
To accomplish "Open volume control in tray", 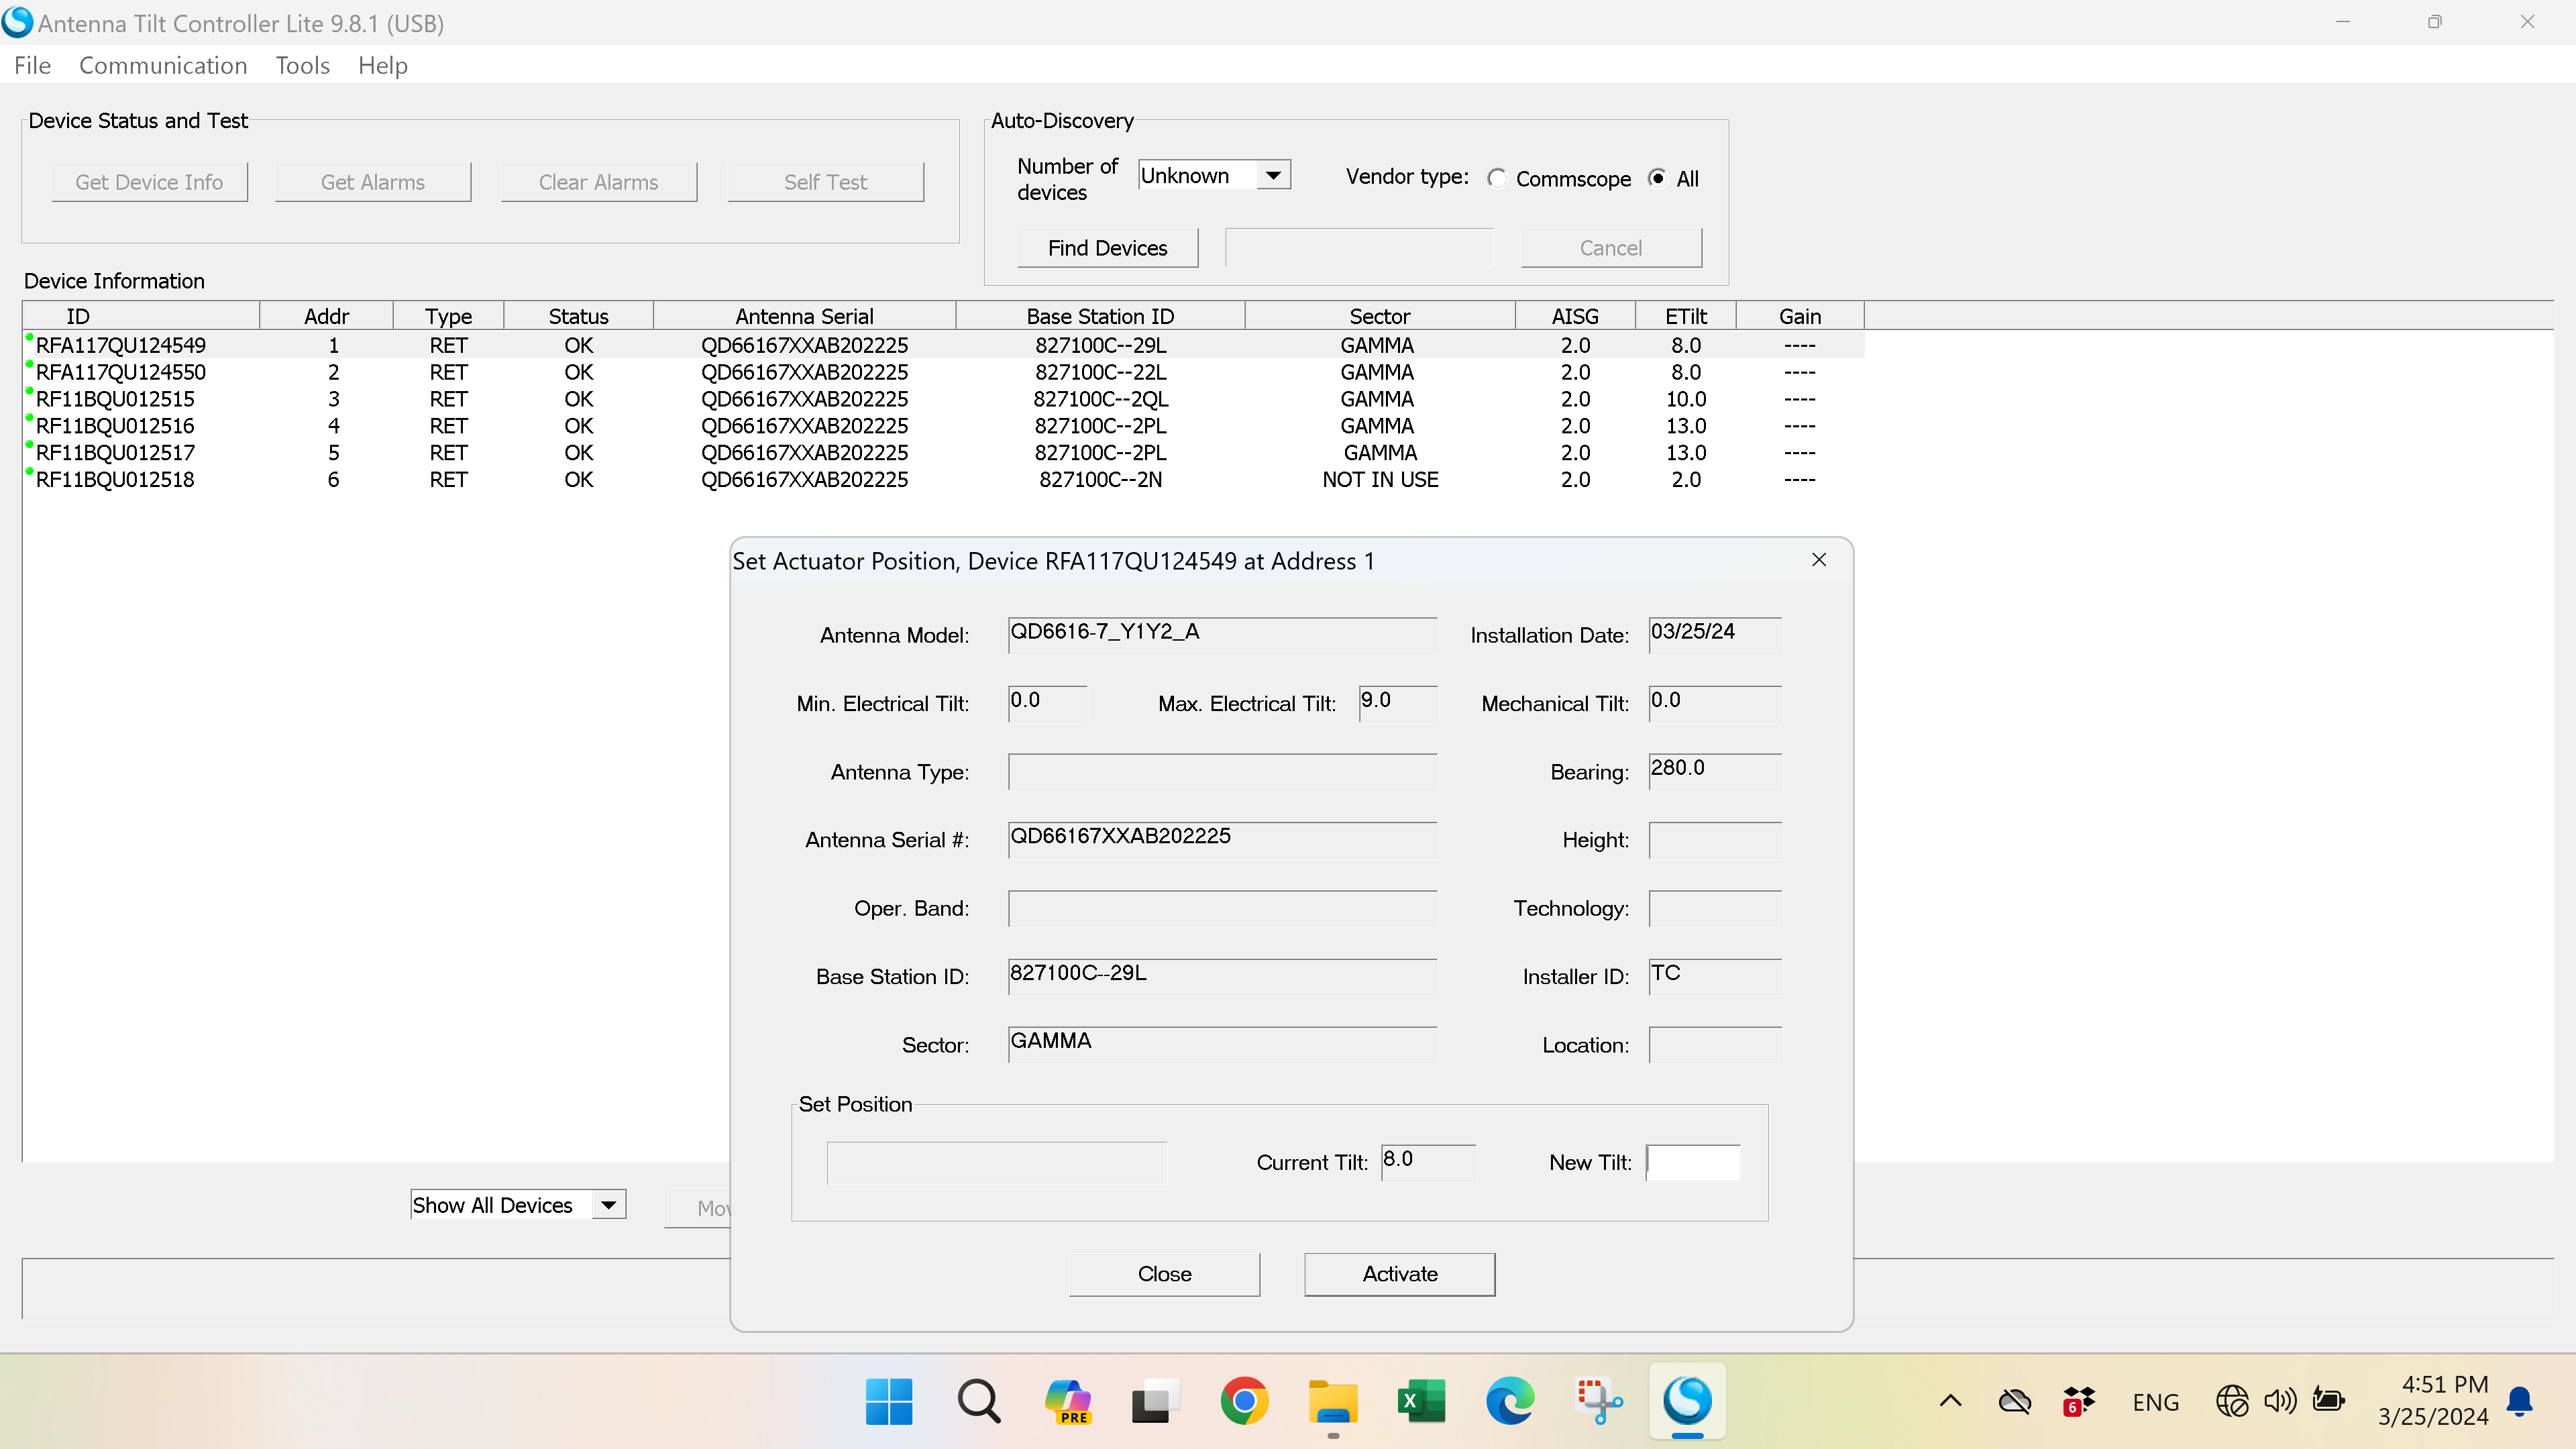I will pyautogui.click(x=2280, y=1401).
